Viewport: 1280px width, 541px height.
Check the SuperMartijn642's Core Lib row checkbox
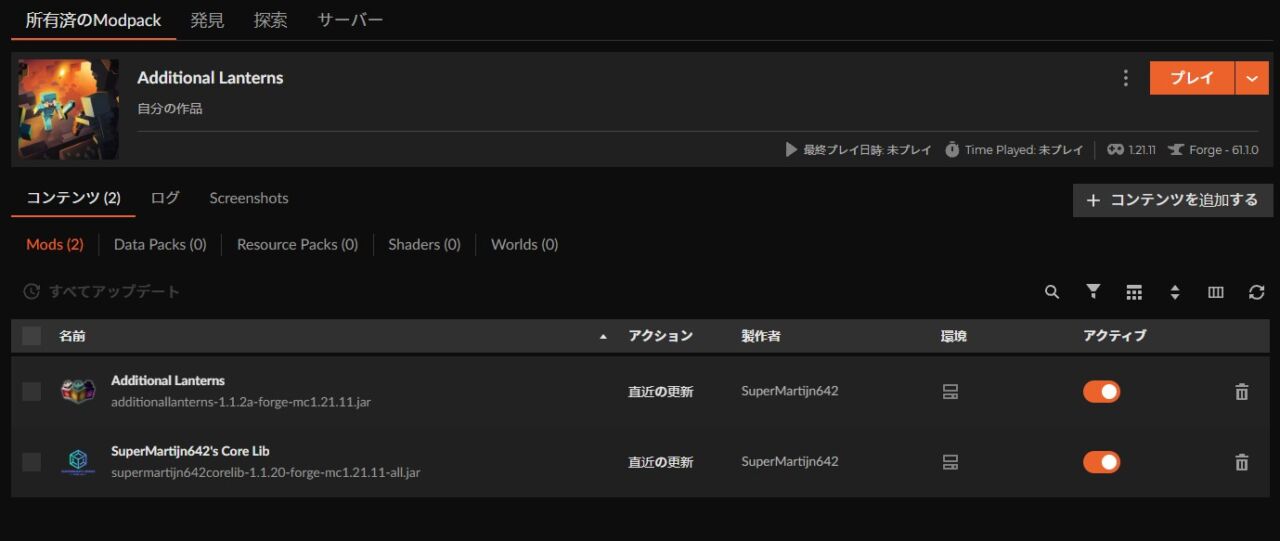[32, 461]
